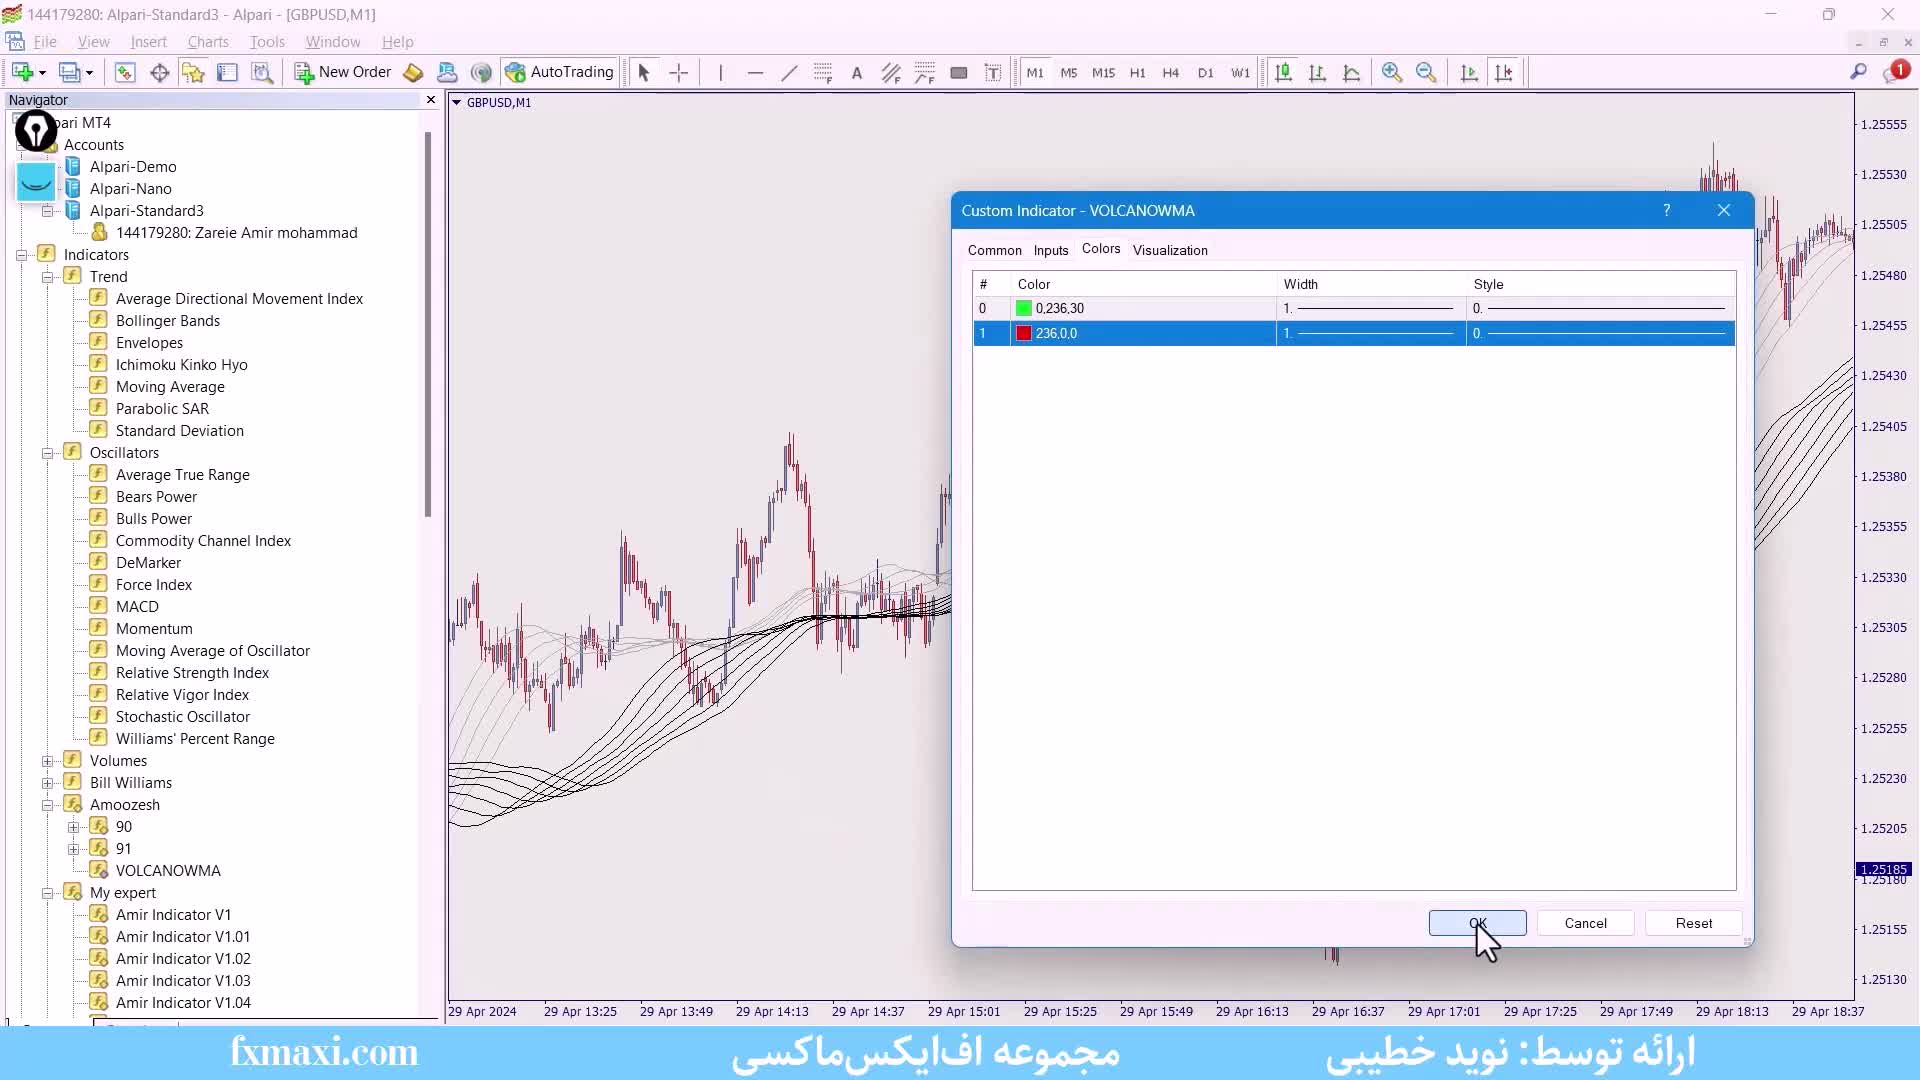Toggle the Auto Scroll chart button
The width and height of the screenshot is (1920, 1080).
pos(1469,72)
